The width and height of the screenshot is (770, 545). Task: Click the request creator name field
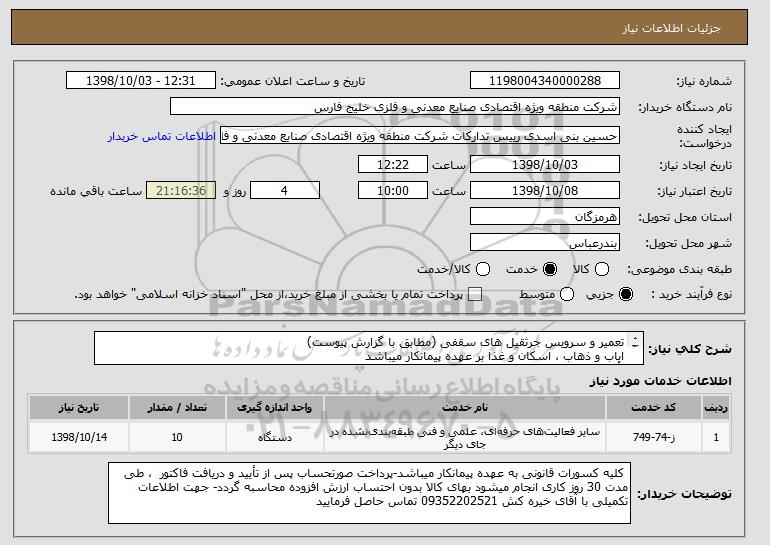(x=420, y=136)
